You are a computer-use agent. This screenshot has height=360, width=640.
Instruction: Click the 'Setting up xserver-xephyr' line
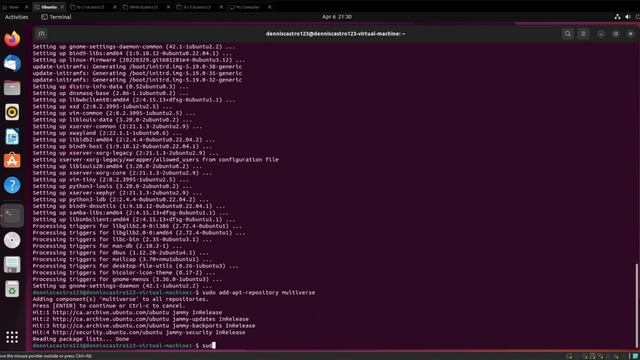[x=118, y=193]
